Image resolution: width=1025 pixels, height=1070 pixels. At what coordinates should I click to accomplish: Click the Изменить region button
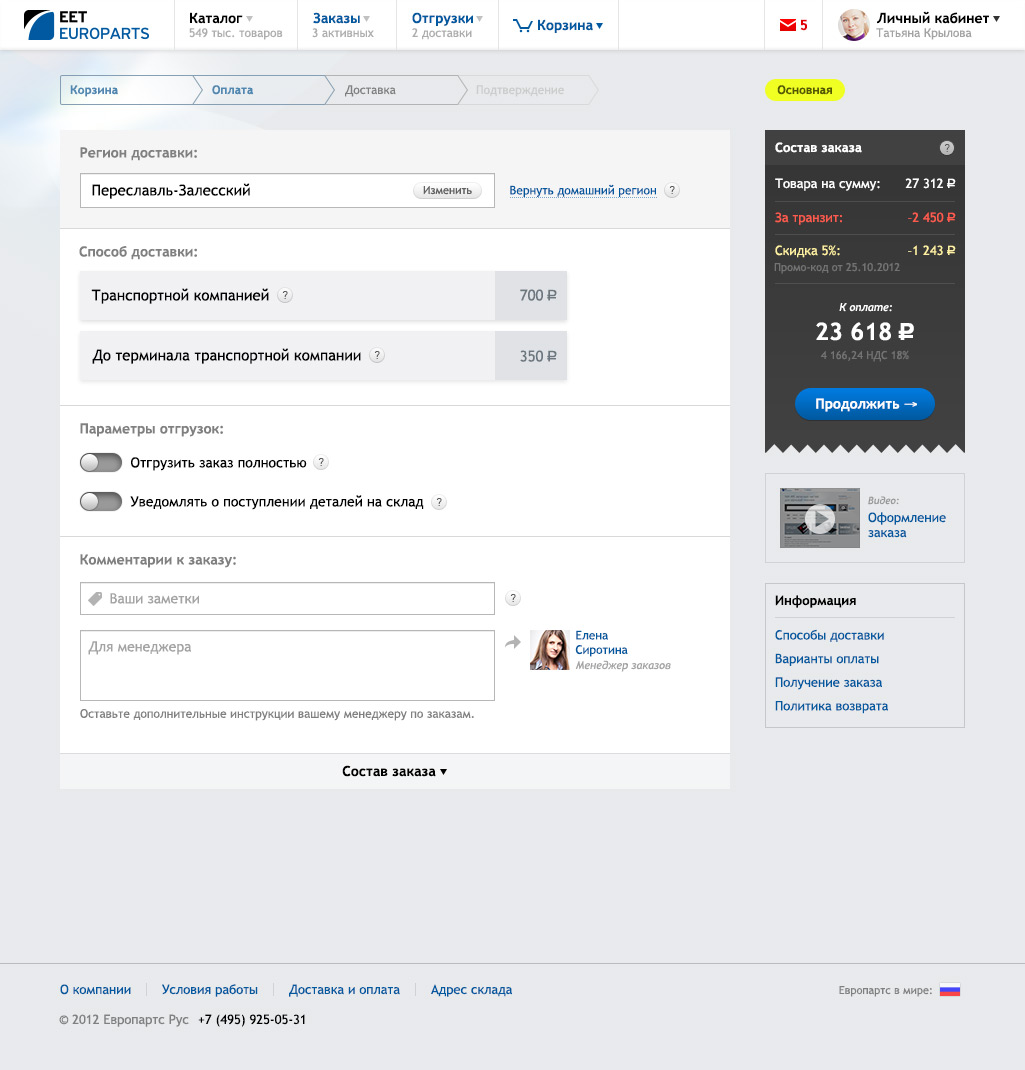(x=446, y=190)
